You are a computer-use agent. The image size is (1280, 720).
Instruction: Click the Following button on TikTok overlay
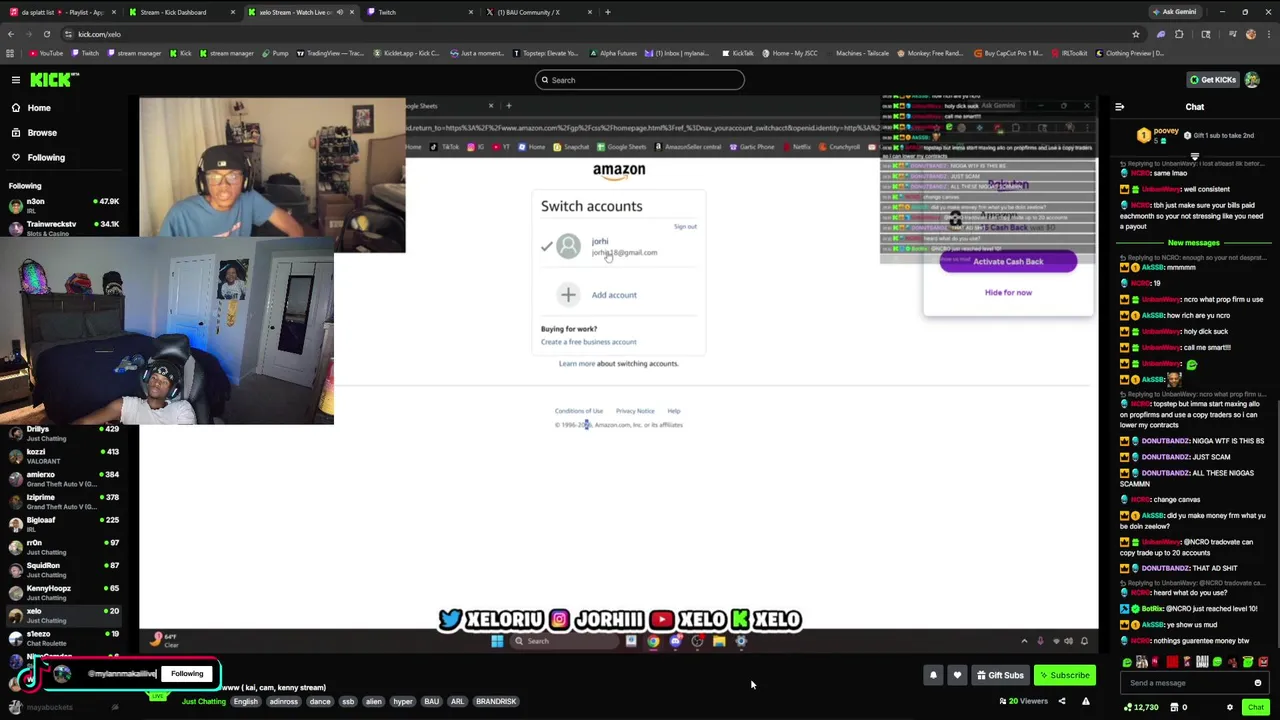pos(187,674)
